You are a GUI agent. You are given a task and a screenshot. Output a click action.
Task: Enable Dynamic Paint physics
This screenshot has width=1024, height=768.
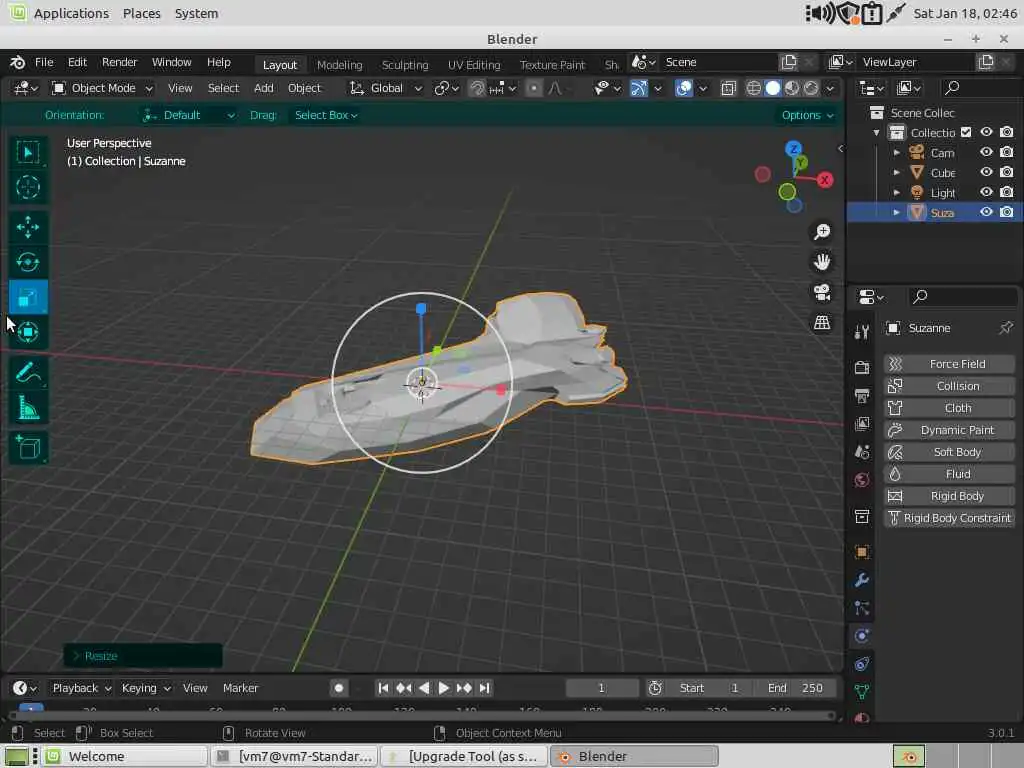click(949, 430)
